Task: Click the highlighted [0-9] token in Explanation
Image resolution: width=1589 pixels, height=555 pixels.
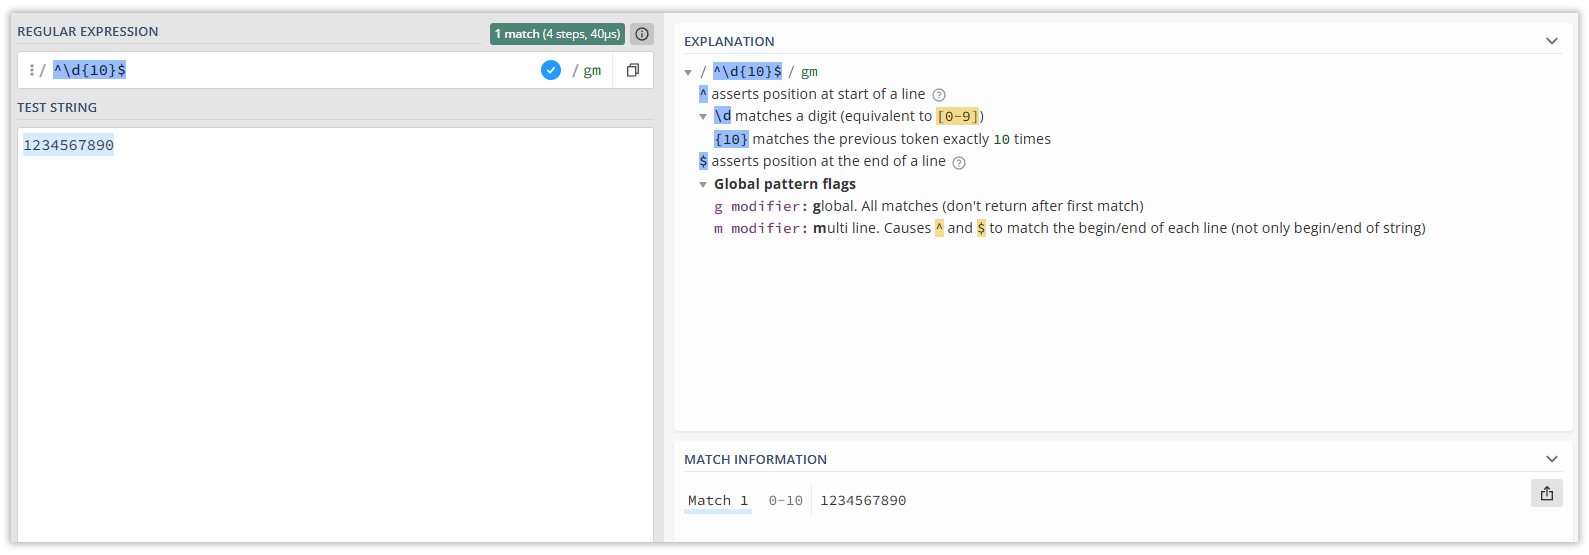Action: [x=958, y=116]
